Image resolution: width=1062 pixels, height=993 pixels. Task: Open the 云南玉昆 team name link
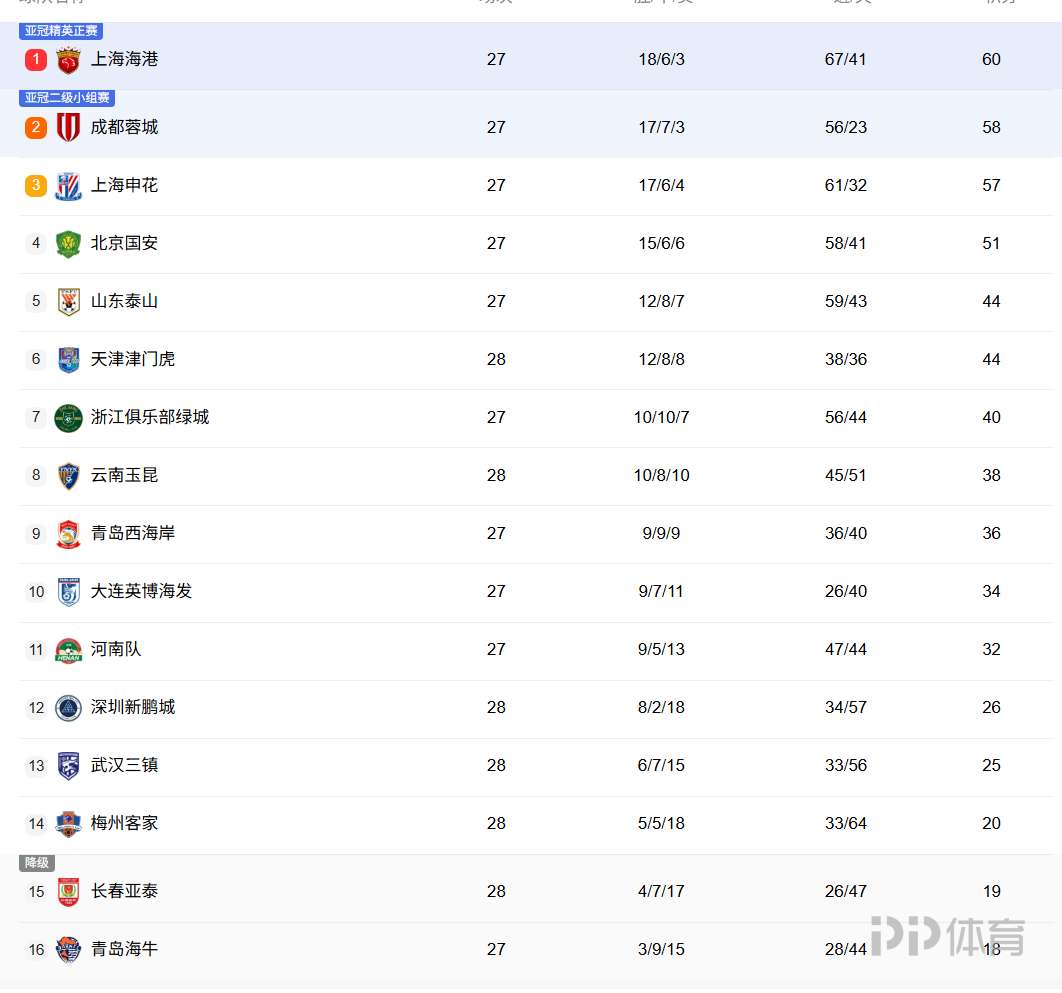(x=124, y=475)
